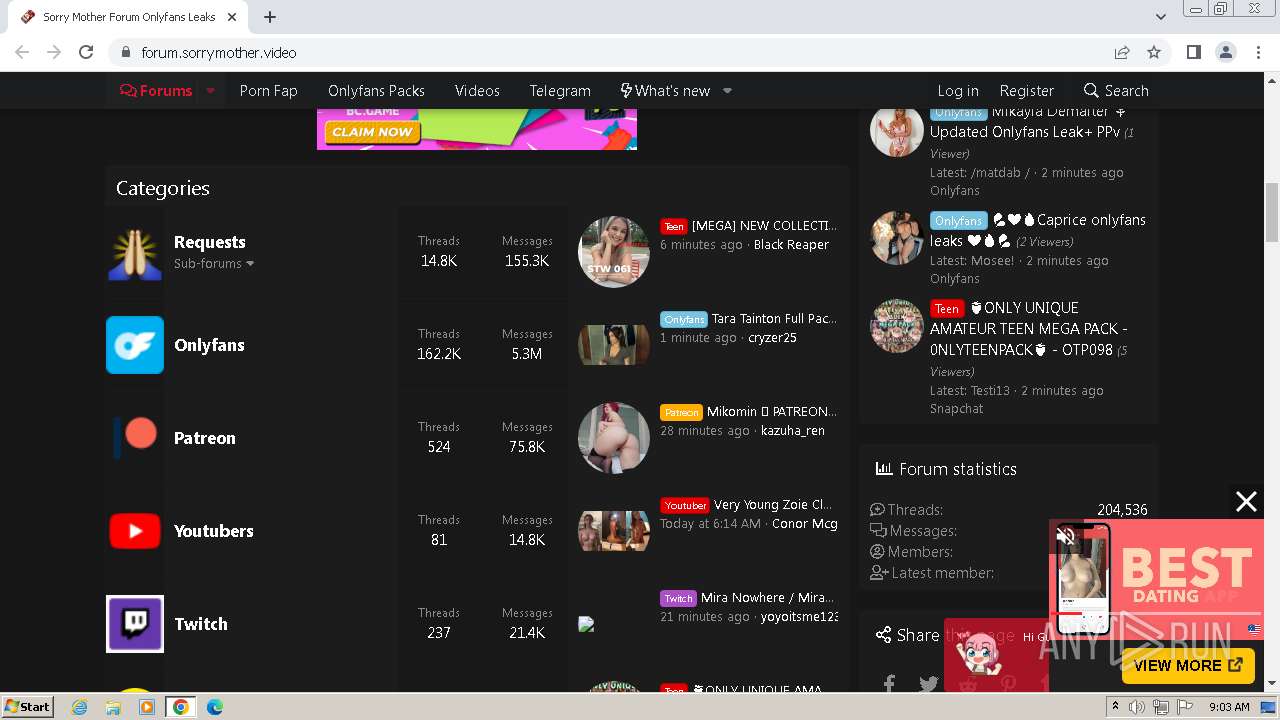1280x720 pixels.
Task: Close the dating ad with the X
Action: pos(1246,502)
